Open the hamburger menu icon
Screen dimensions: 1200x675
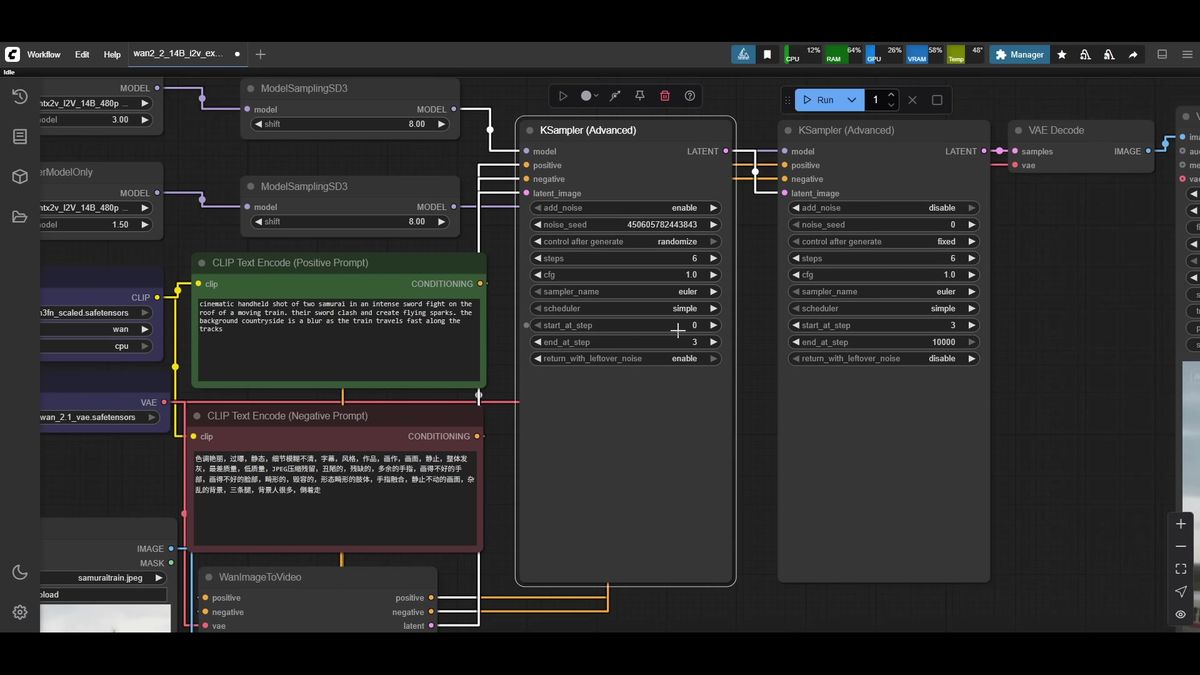click(x=1186, y=54)
